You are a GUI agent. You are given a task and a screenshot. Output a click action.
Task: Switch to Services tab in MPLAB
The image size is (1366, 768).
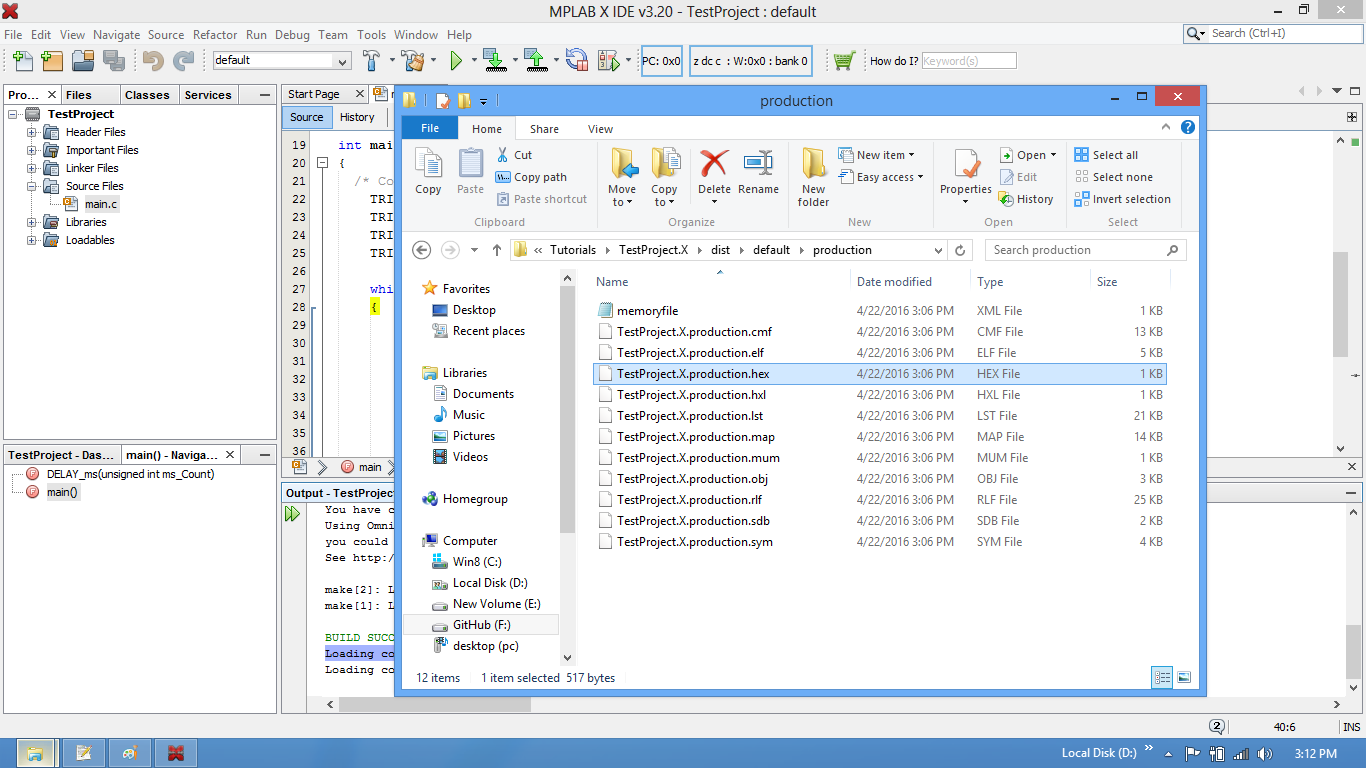point(208,95)
